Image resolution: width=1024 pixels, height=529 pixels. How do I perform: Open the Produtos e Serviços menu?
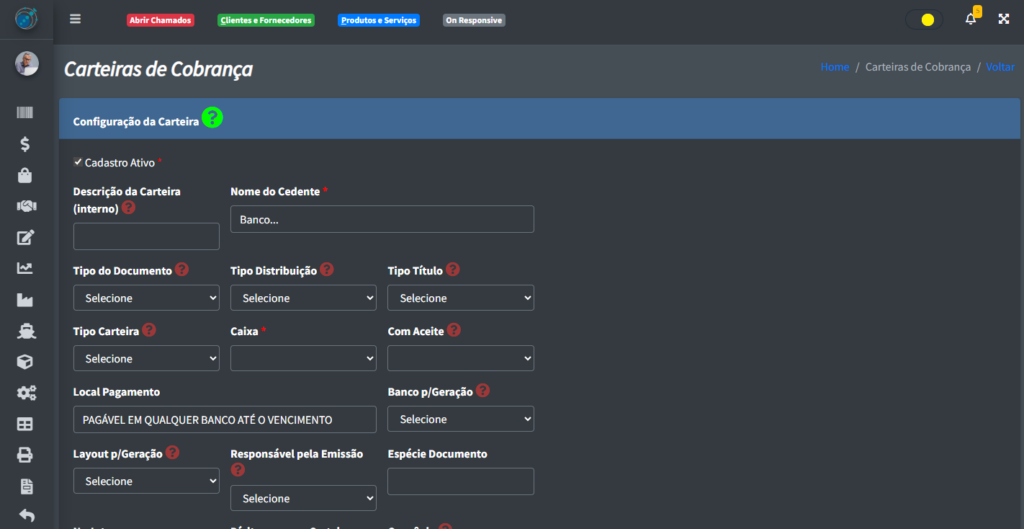(378, 20)
